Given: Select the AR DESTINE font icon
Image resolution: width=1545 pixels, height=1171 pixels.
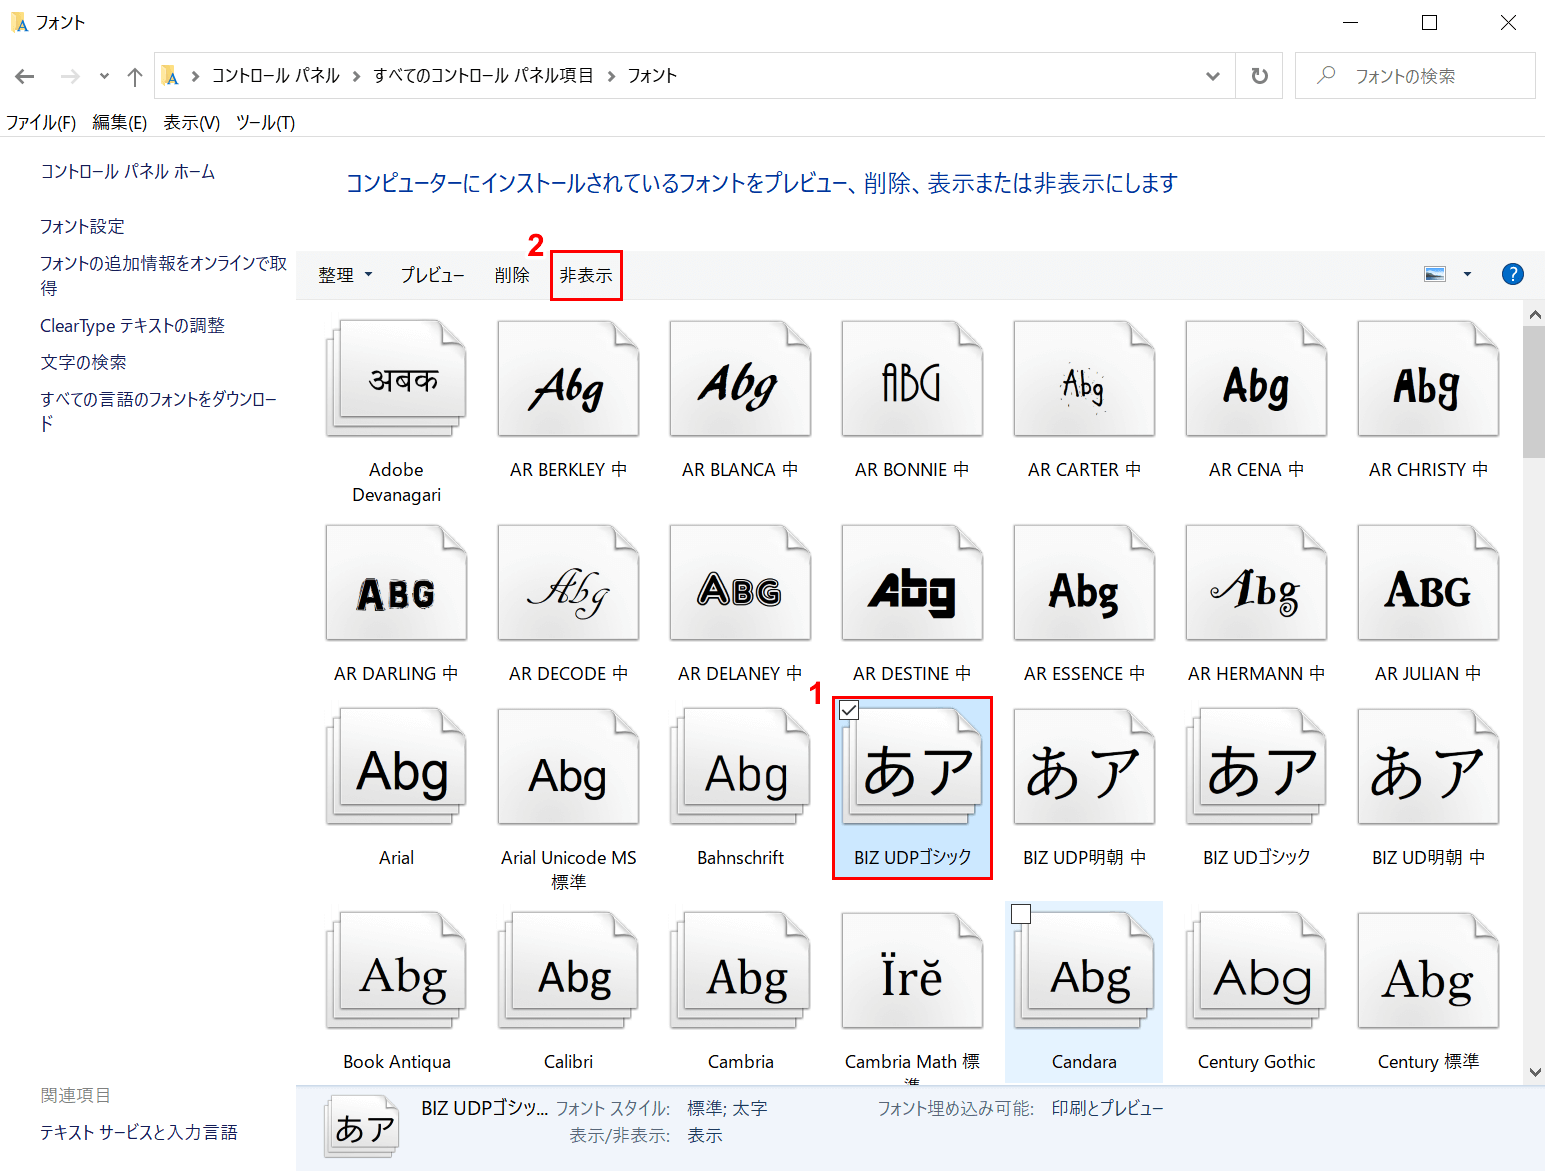Looking at the screenshot, I should click(912, 583).
